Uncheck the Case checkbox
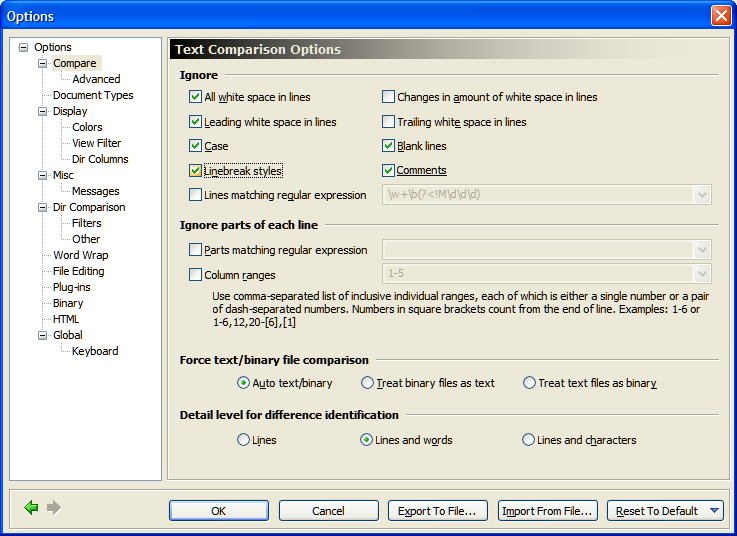Viewport: 737px width, 536px height. tap(196, 146)
